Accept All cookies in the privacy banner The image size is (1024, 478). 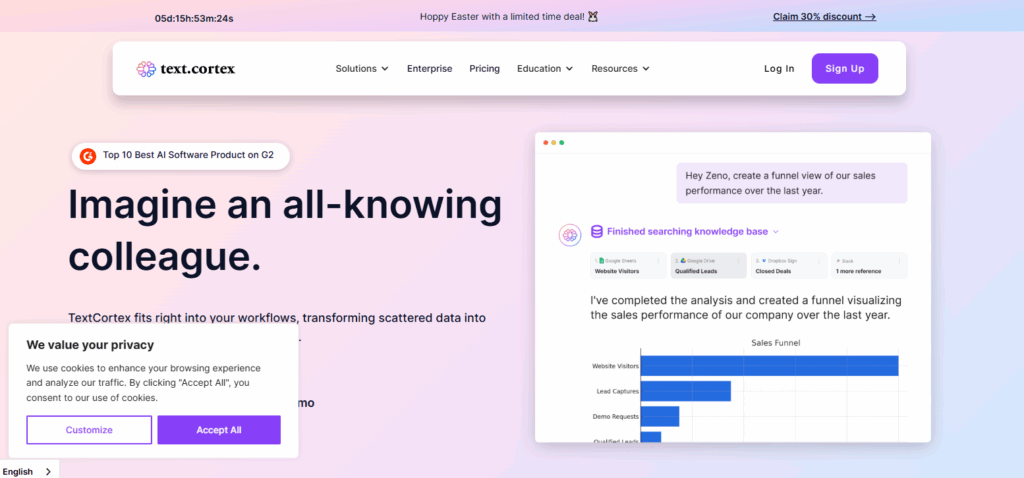[x=218, y=430]
